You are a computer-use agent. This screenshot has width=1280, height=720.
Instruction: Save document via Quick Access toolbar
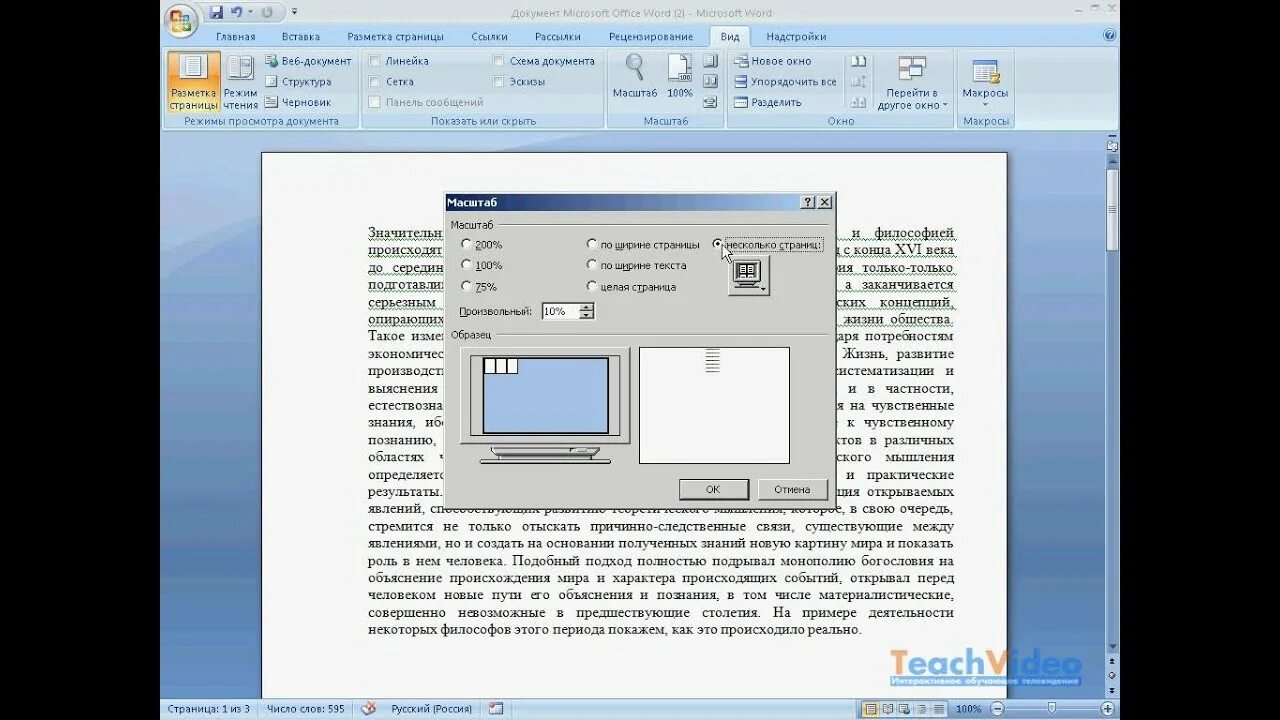coord(216,12)
